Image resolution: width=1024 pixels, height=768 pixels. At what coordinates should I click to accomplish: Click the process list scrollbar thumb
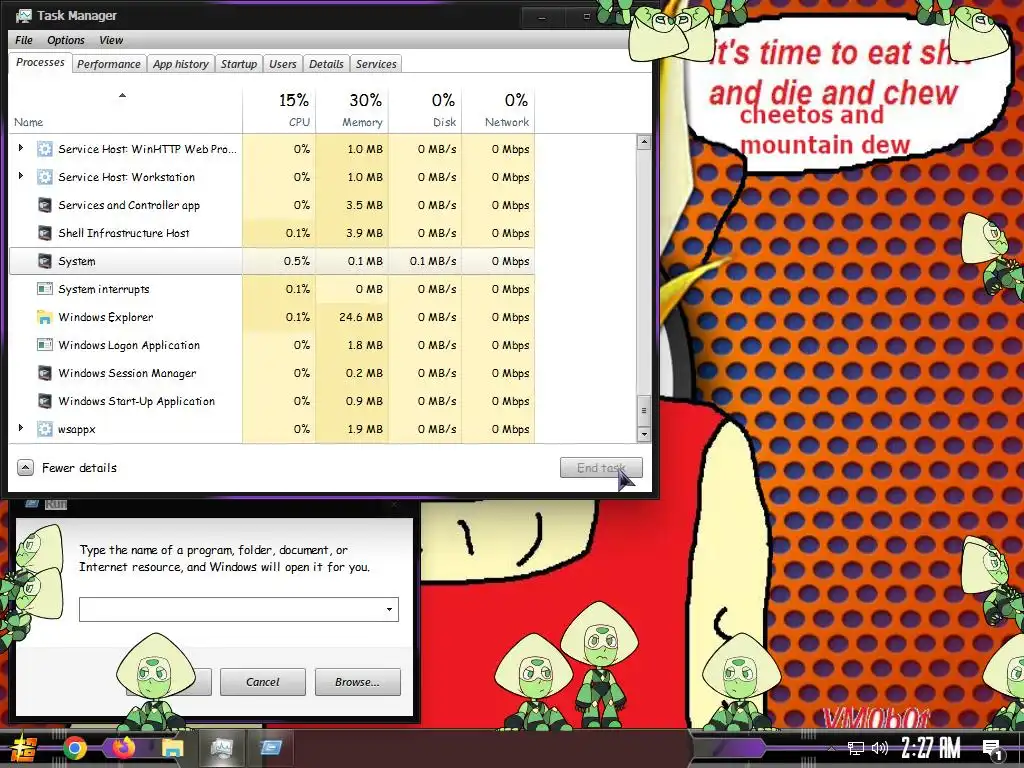point(644,410)
